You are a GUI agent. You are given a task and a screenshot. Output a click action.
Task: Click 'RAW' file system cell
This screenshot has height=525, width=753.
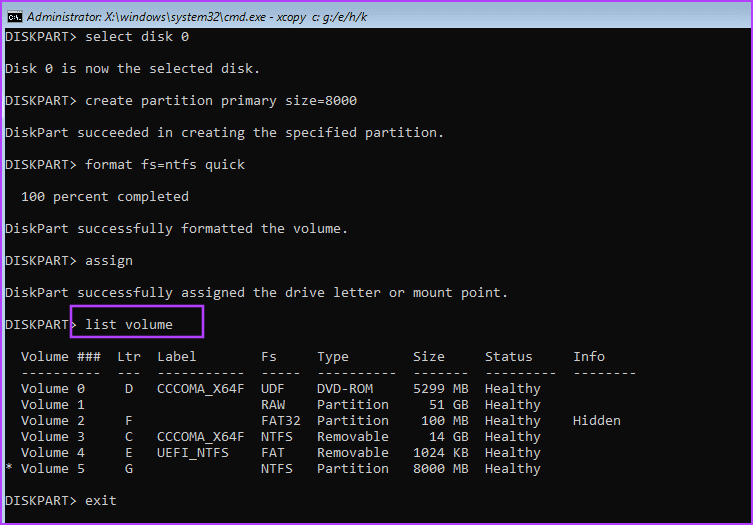coord(273,404)
